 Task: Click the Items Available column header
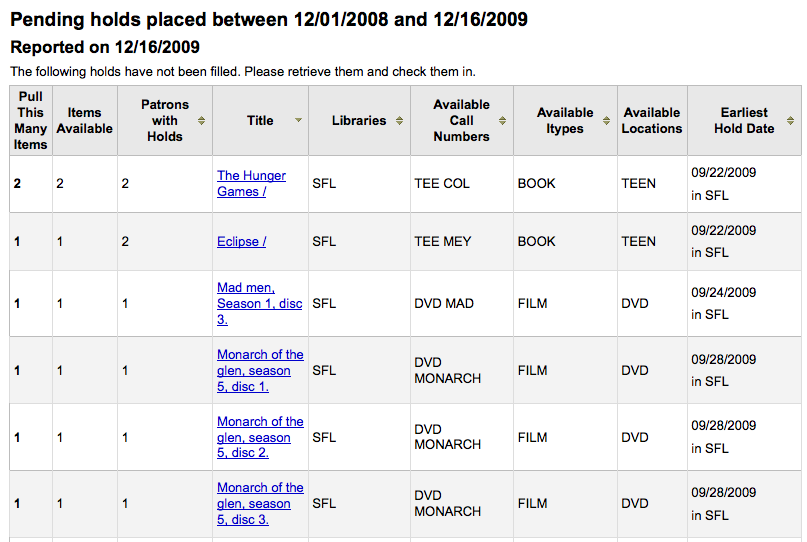coord(84,120)
